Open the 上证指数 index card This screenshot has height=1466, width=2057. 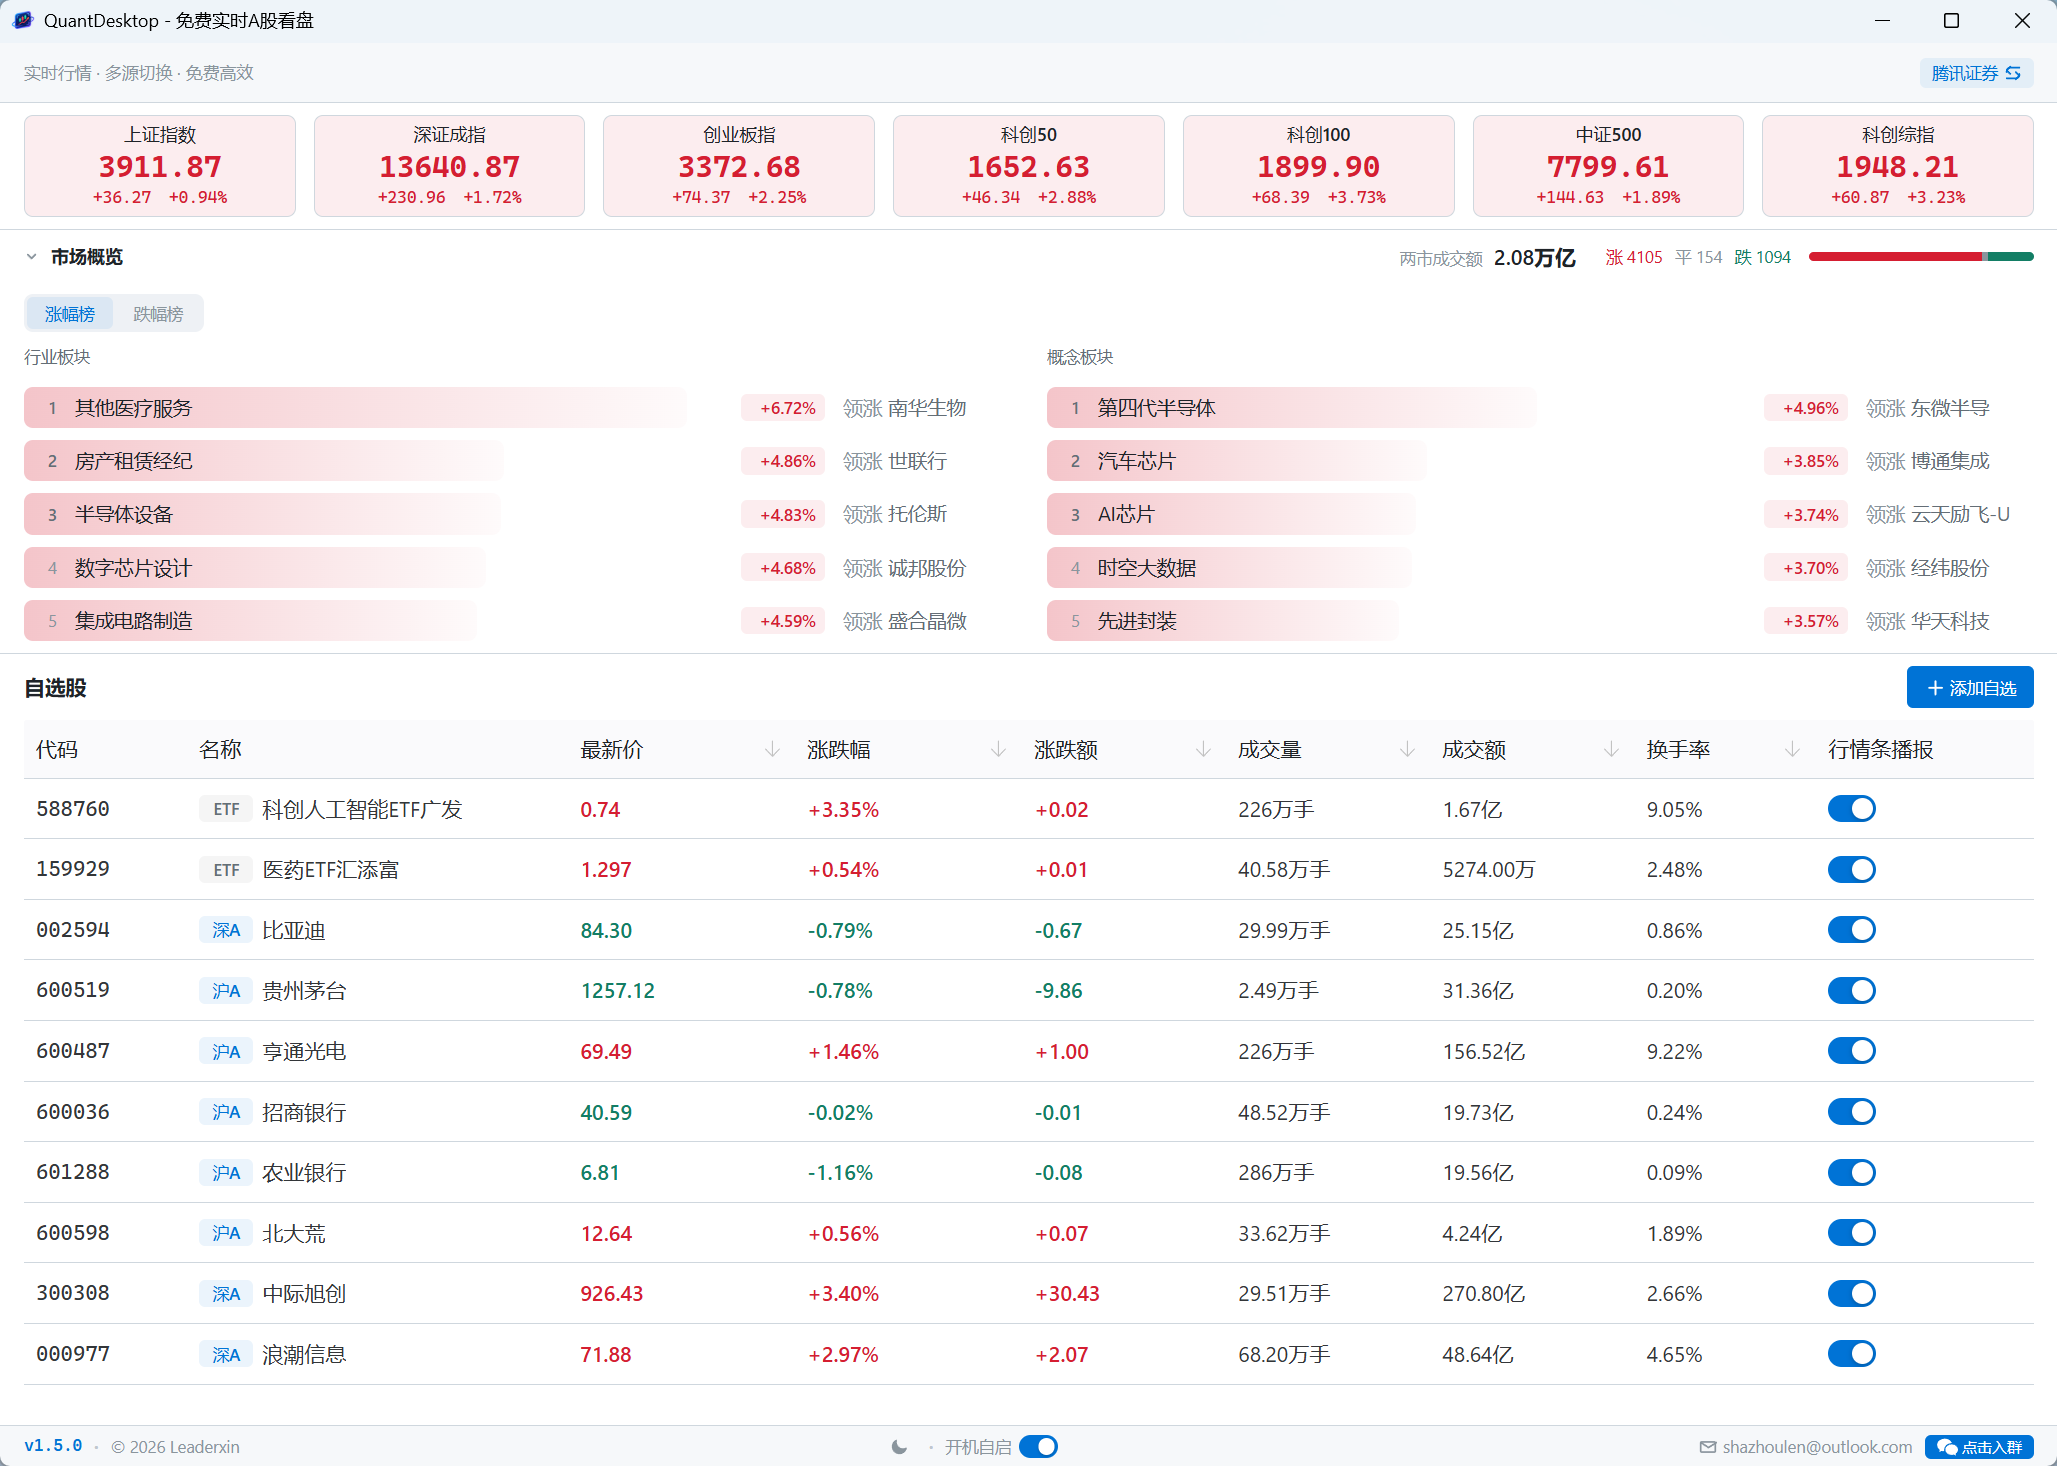tap(160, 166)
